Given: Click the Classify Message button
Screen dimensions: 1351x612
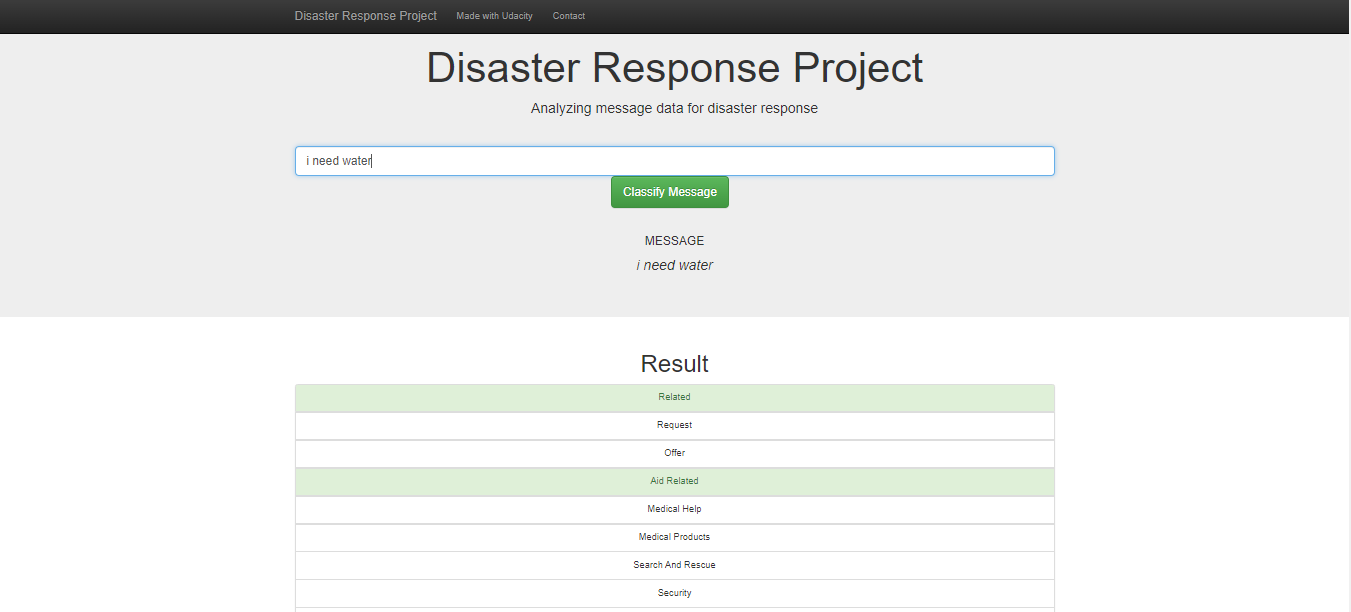Looking at the screenshot, I should [x=669, y=191].
